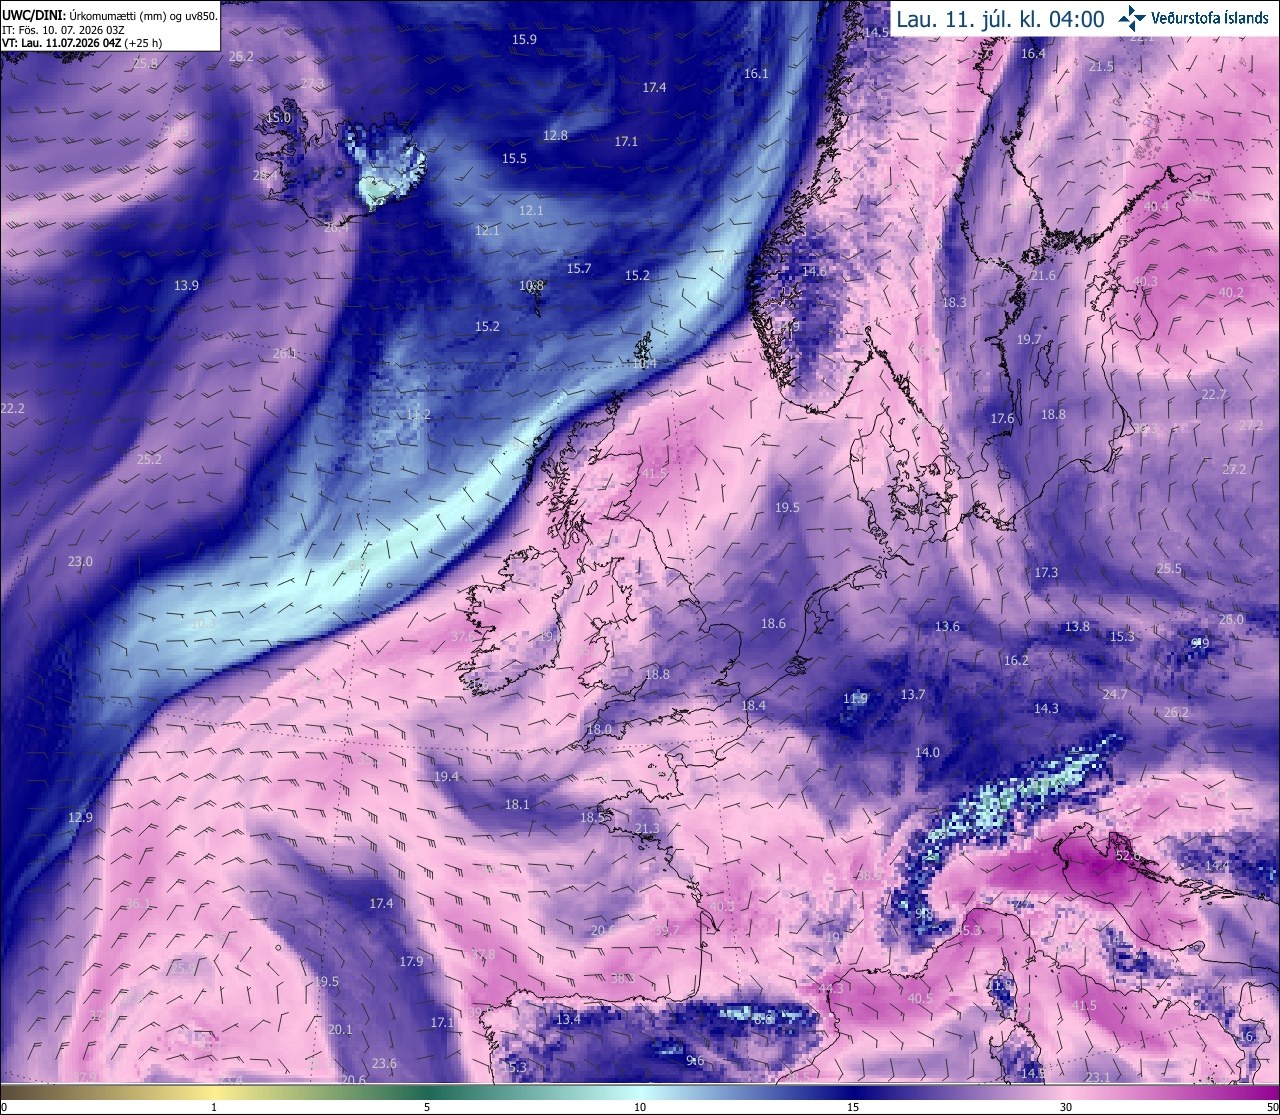The width and height of the screenshot is (1280, 1115).
Task: Click the 30 tick on the color scale
Action: [1066, 1107]
